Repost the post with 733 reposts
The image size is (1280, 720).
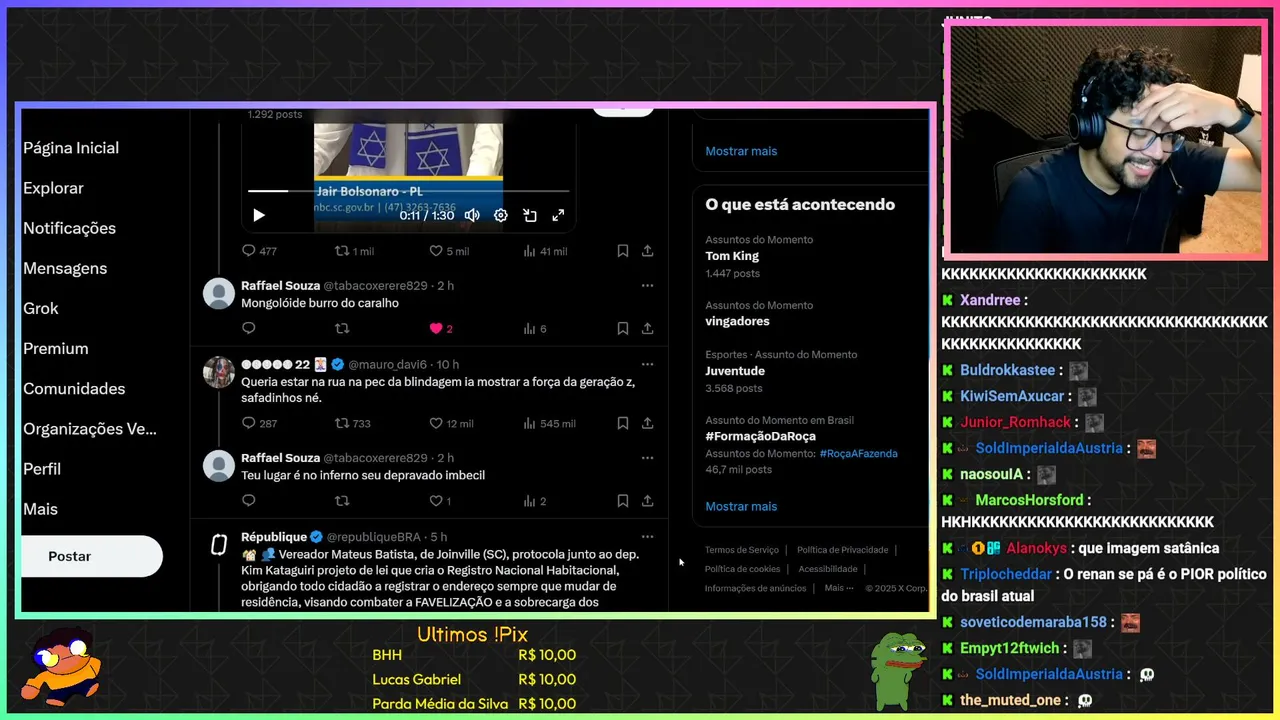(352, 423)
